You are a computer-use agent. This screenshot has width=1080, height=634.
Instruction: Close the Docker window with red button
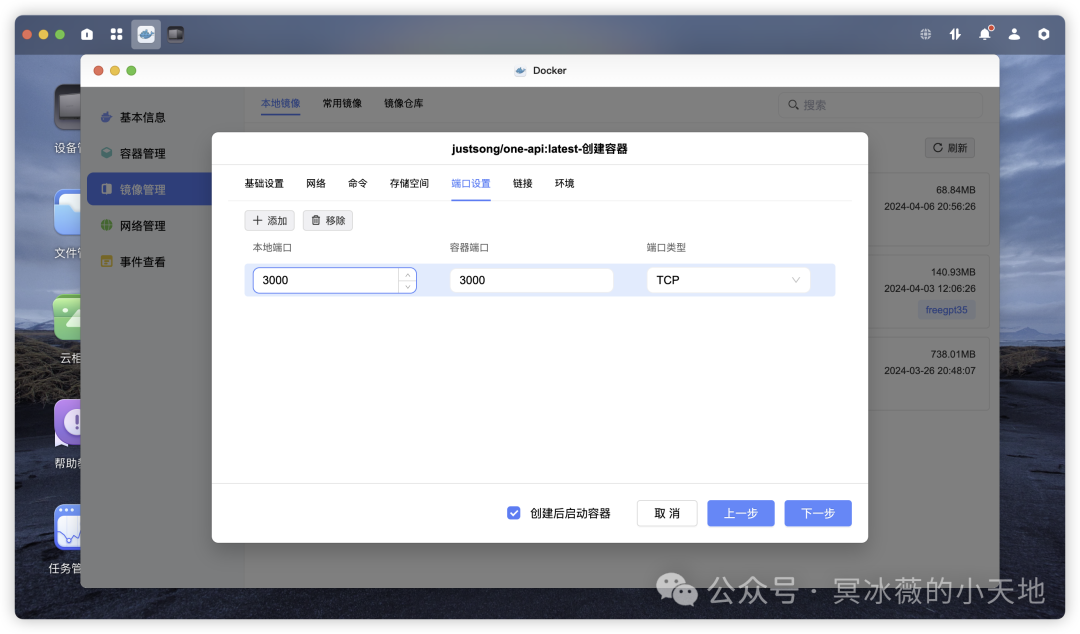(98, 70)
